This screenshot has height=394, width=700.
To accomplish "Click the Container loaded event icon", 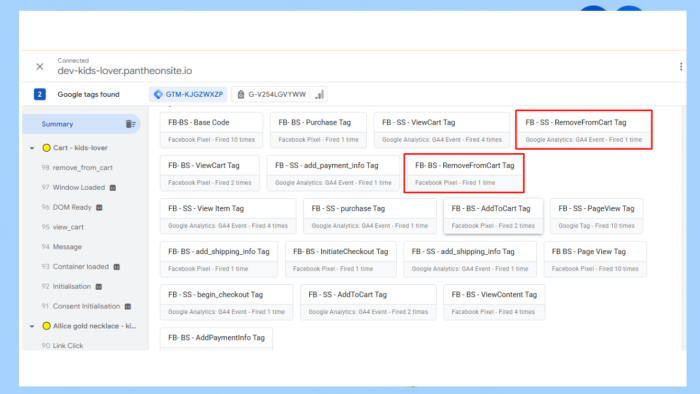I will point(117,267).
